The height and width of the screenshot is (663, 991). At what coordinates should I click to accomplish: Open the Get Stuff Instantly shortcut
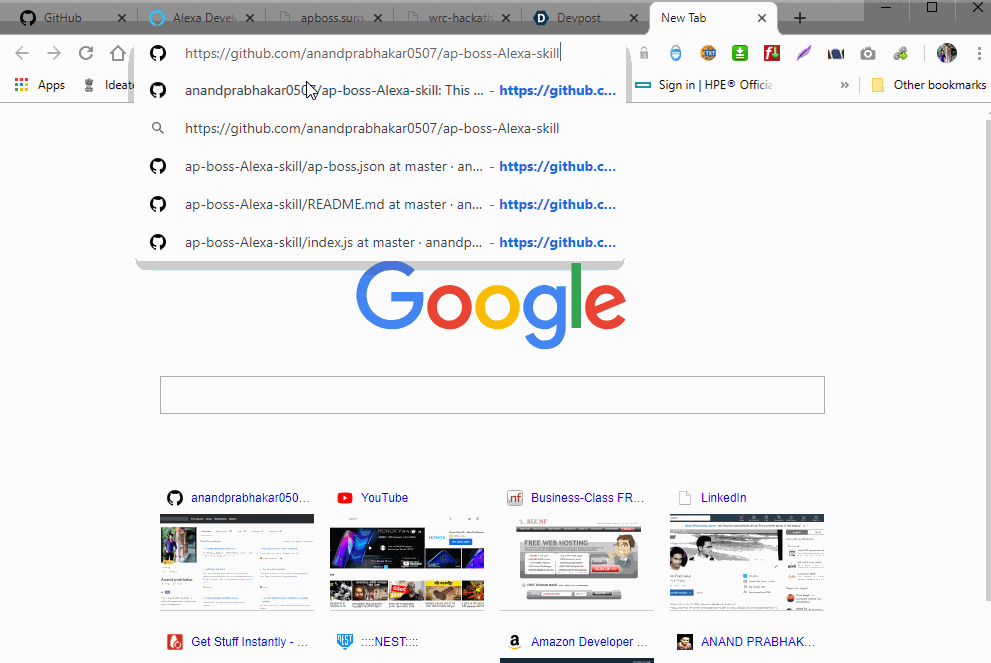250,642
